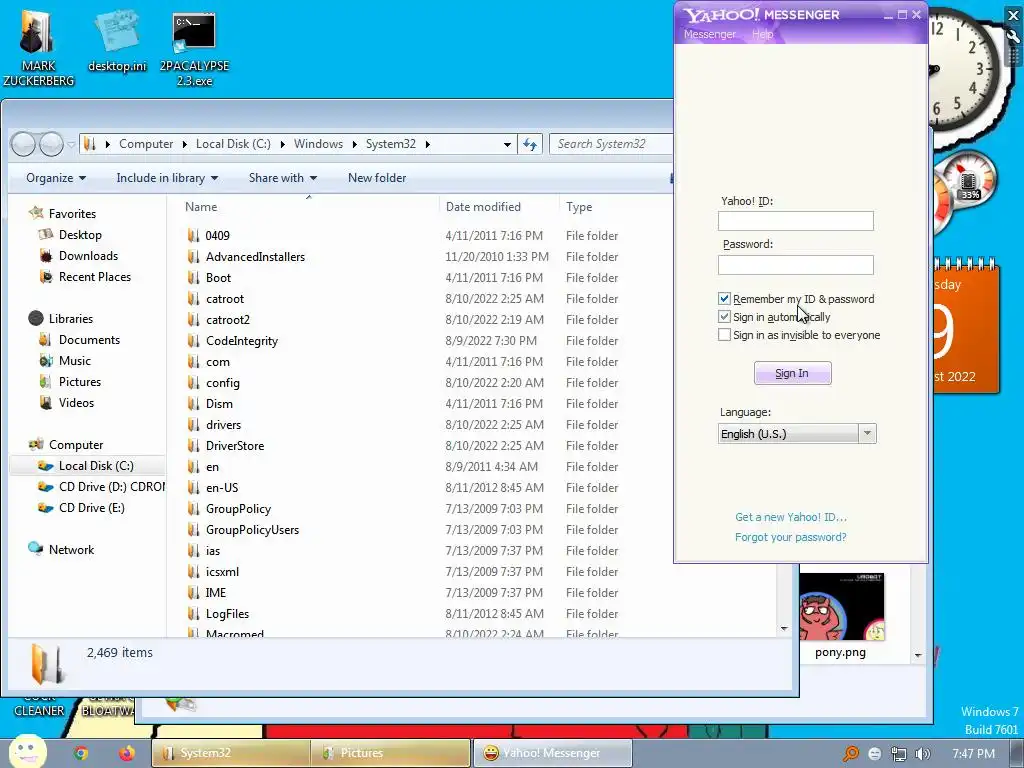The width and height of the screenshot is (1024, 768).
Task: Open the Messenger menu in Yahoo Messenger
Action: pyautogui.click(x=709, y=34)
